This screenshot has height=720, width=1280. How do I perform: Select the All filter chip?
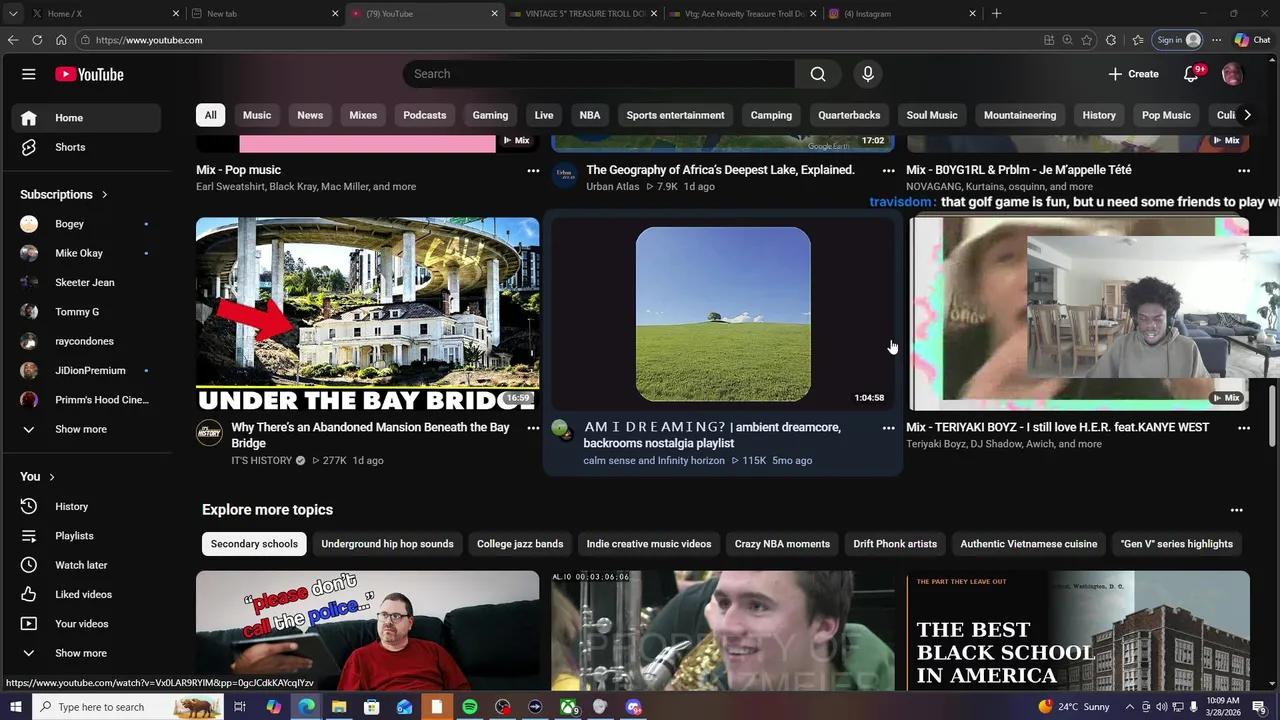[210, 115]
